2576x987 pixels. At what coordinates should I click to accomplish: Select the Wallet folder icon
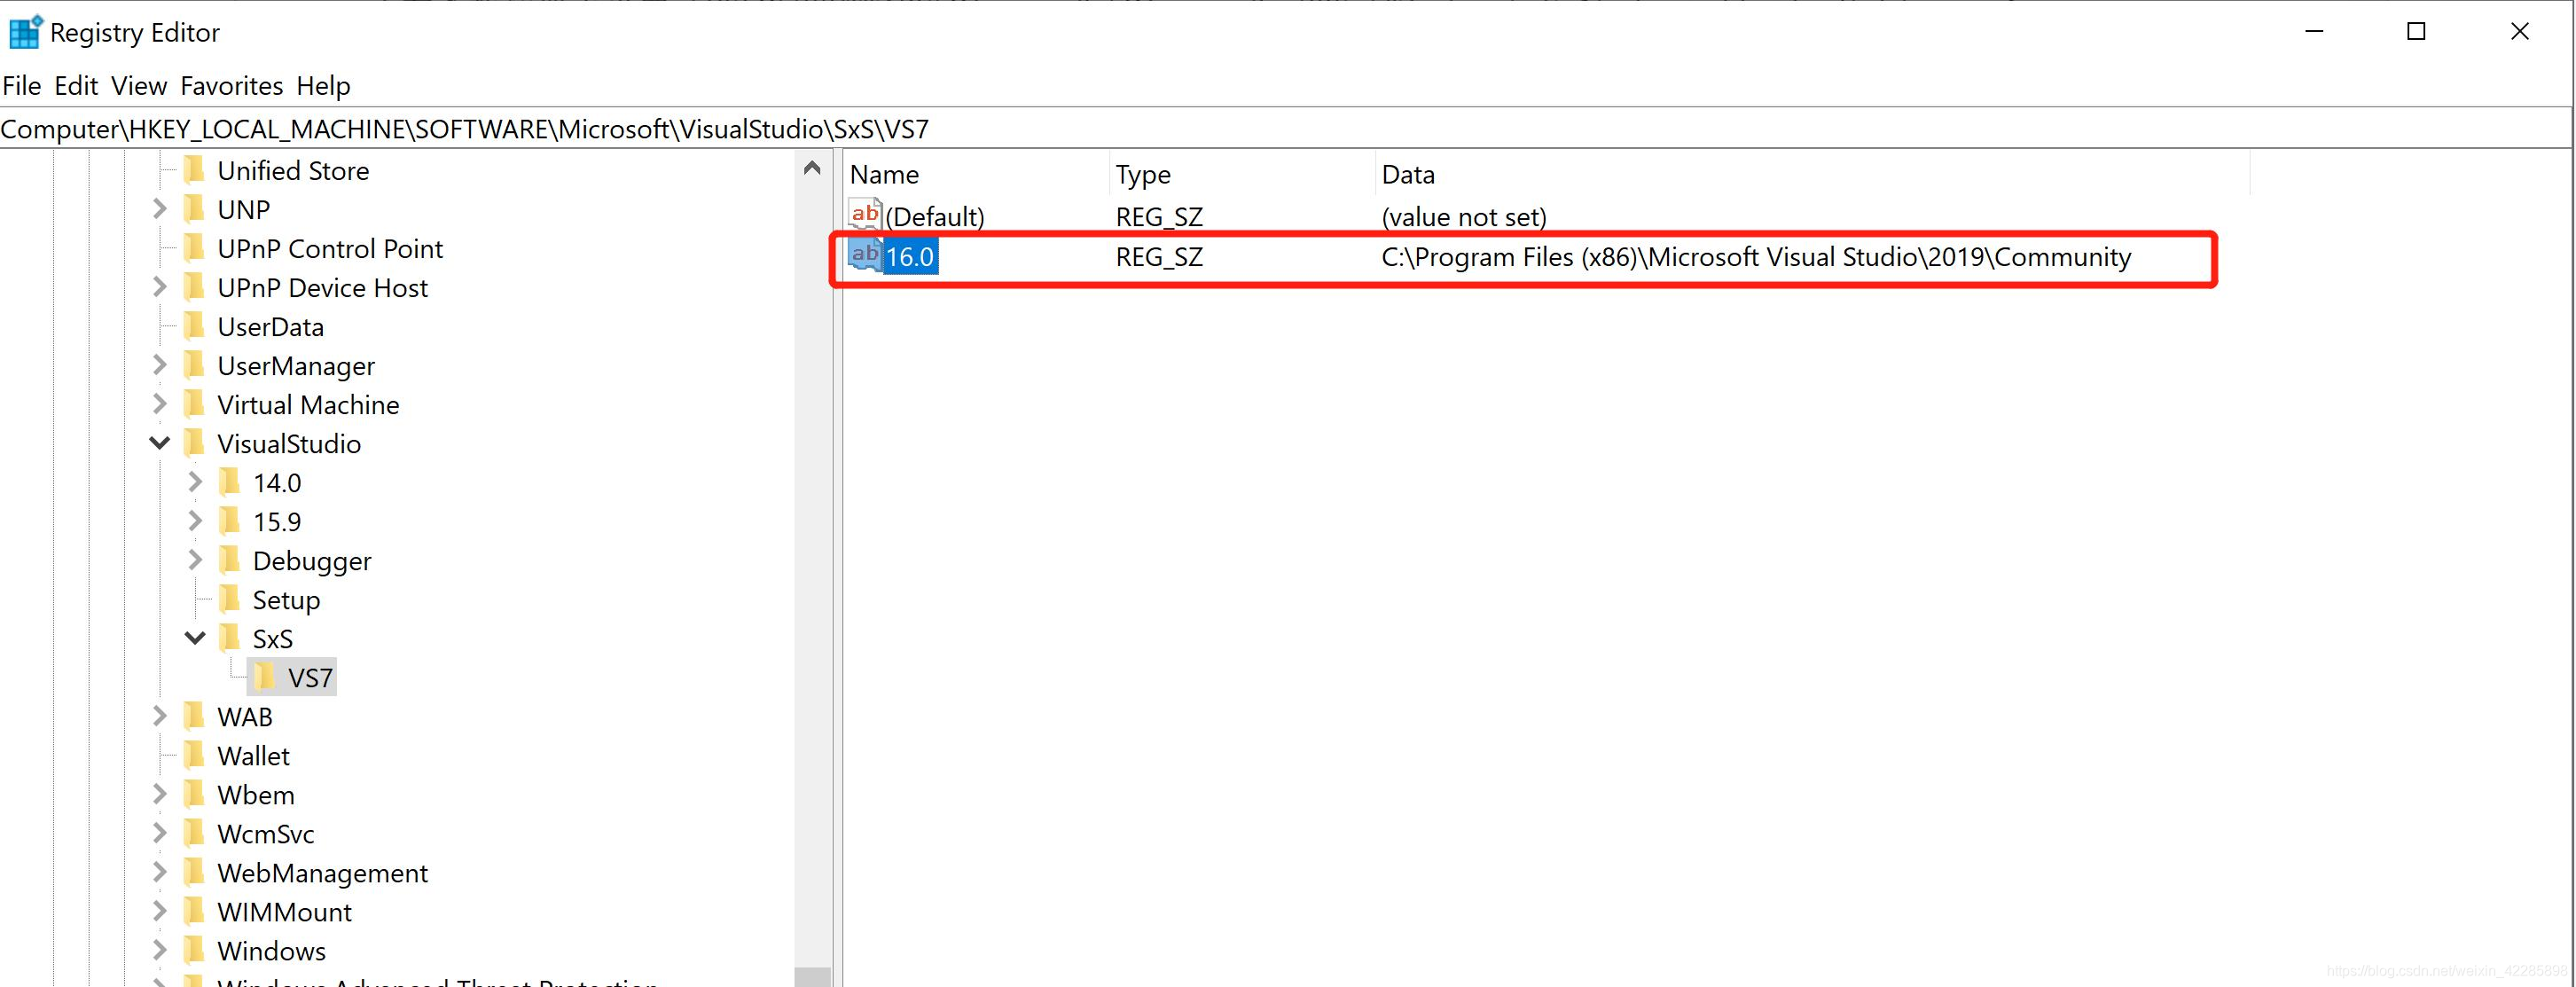195,755
